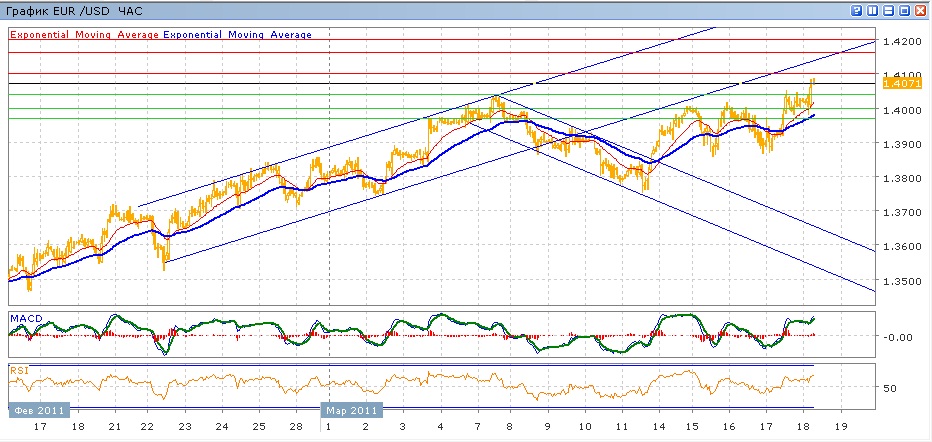This screenshot has height=442, width=932.
Task: Click the horizontal split panel icon
Action: click(888, 10)
